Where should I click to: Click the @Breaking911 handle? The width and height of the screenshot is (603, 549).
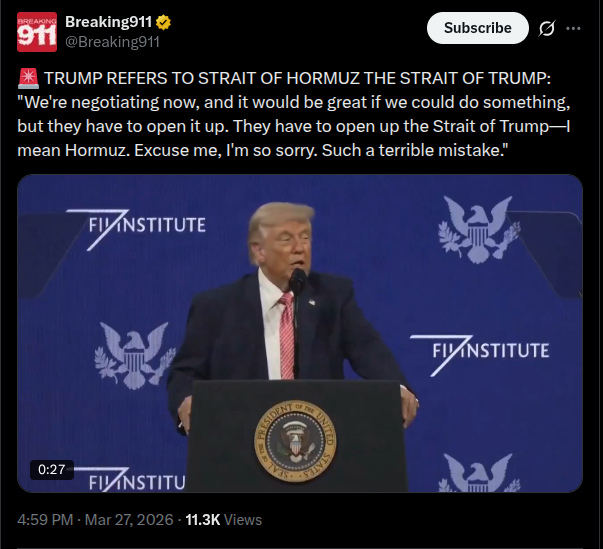[x=112, y=42]
